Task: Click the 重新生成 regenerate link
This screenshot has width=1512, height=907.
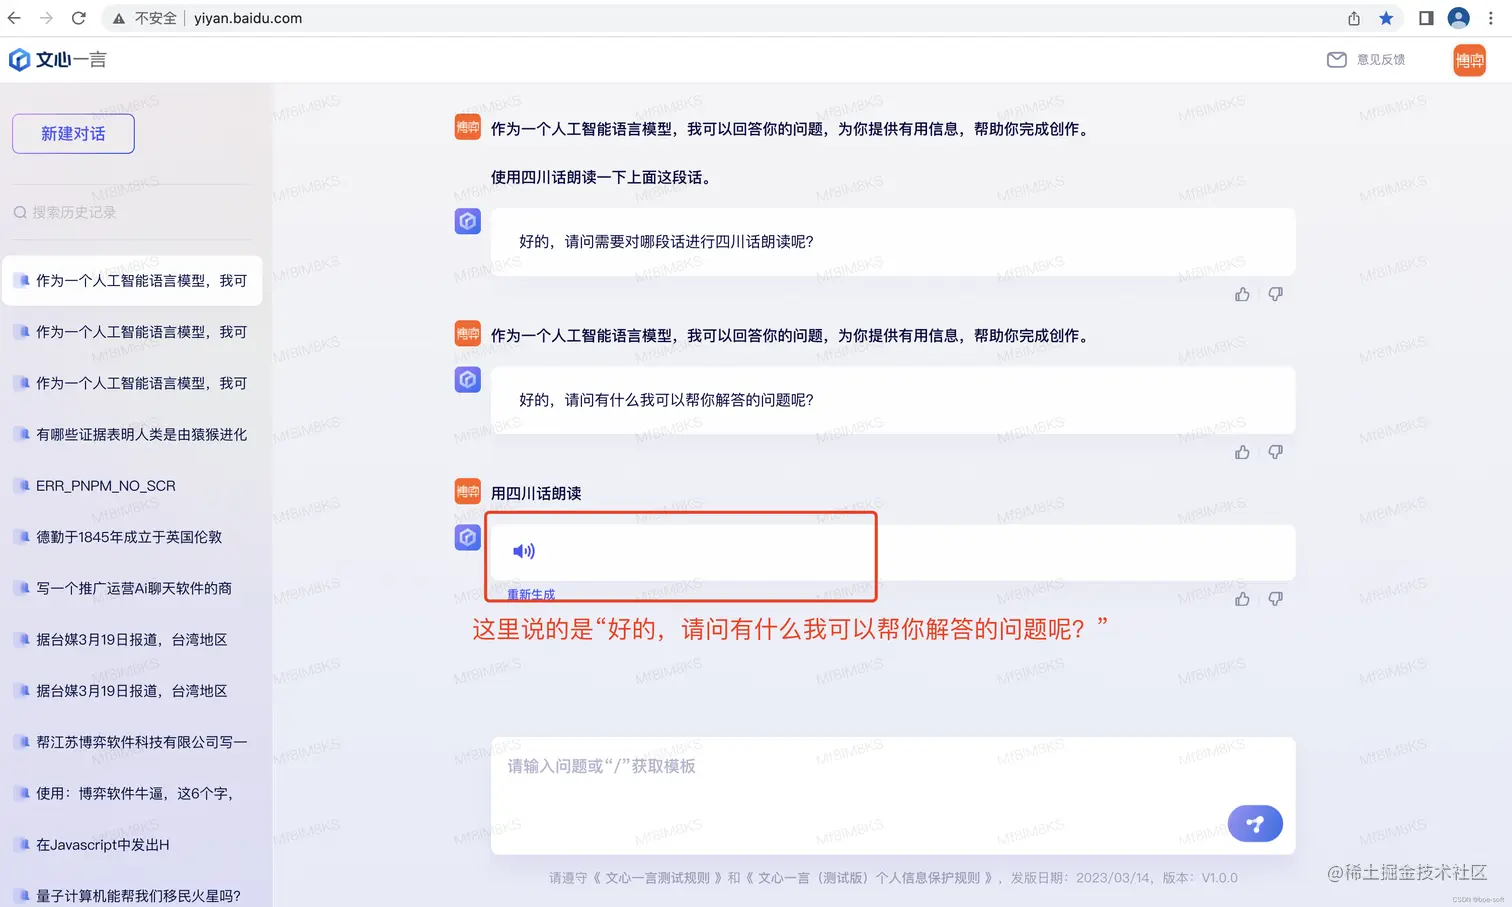Action: (x=531, y=594)
